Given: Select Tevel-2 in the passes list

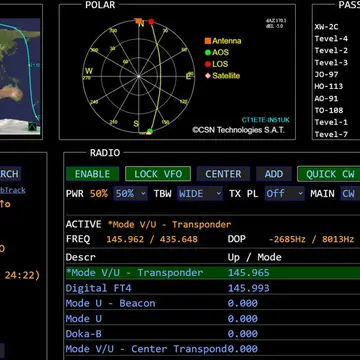Looking at the screenshot, I should (x=331, y=51).
